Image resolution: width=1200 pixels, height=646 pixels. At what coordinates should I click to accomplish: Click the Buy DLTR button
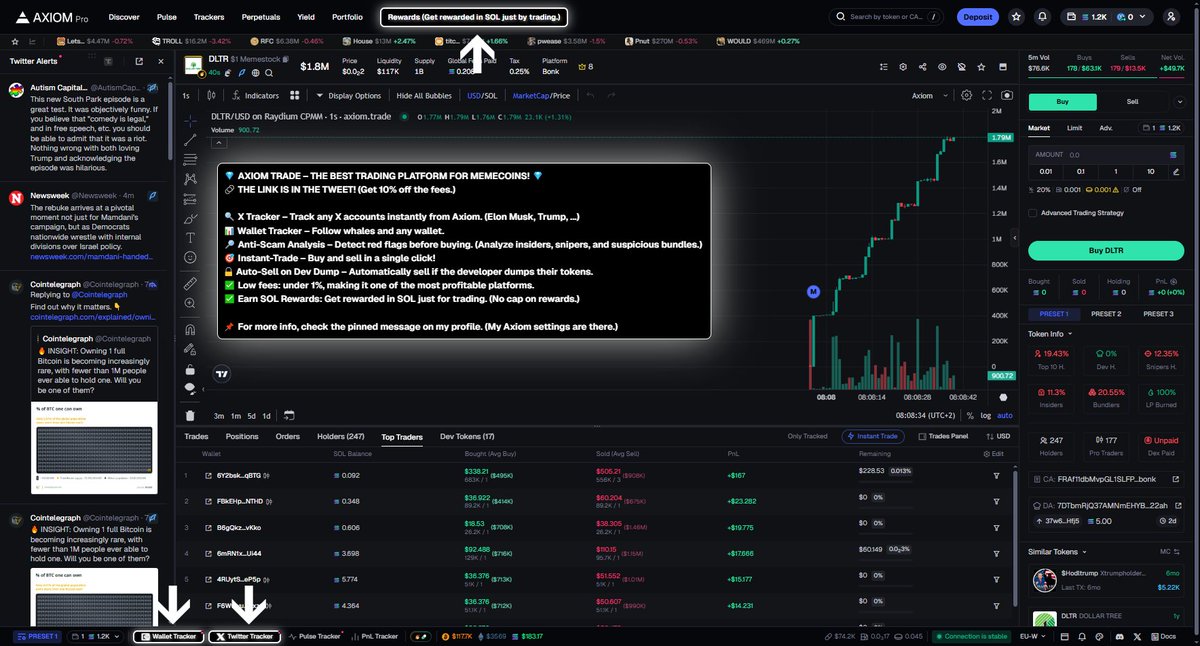(1105, 250)
